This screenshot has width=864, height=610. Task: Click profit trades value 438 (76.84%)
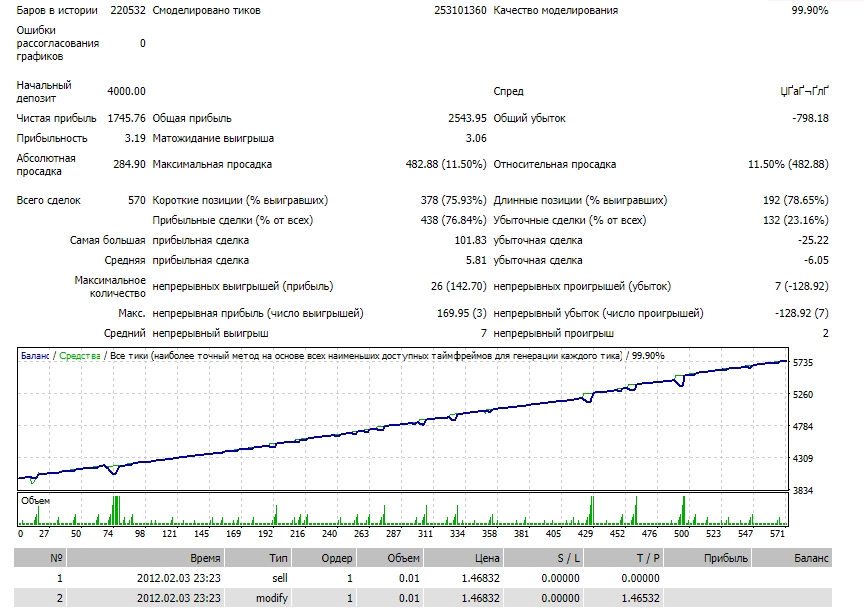pos(453,220)
